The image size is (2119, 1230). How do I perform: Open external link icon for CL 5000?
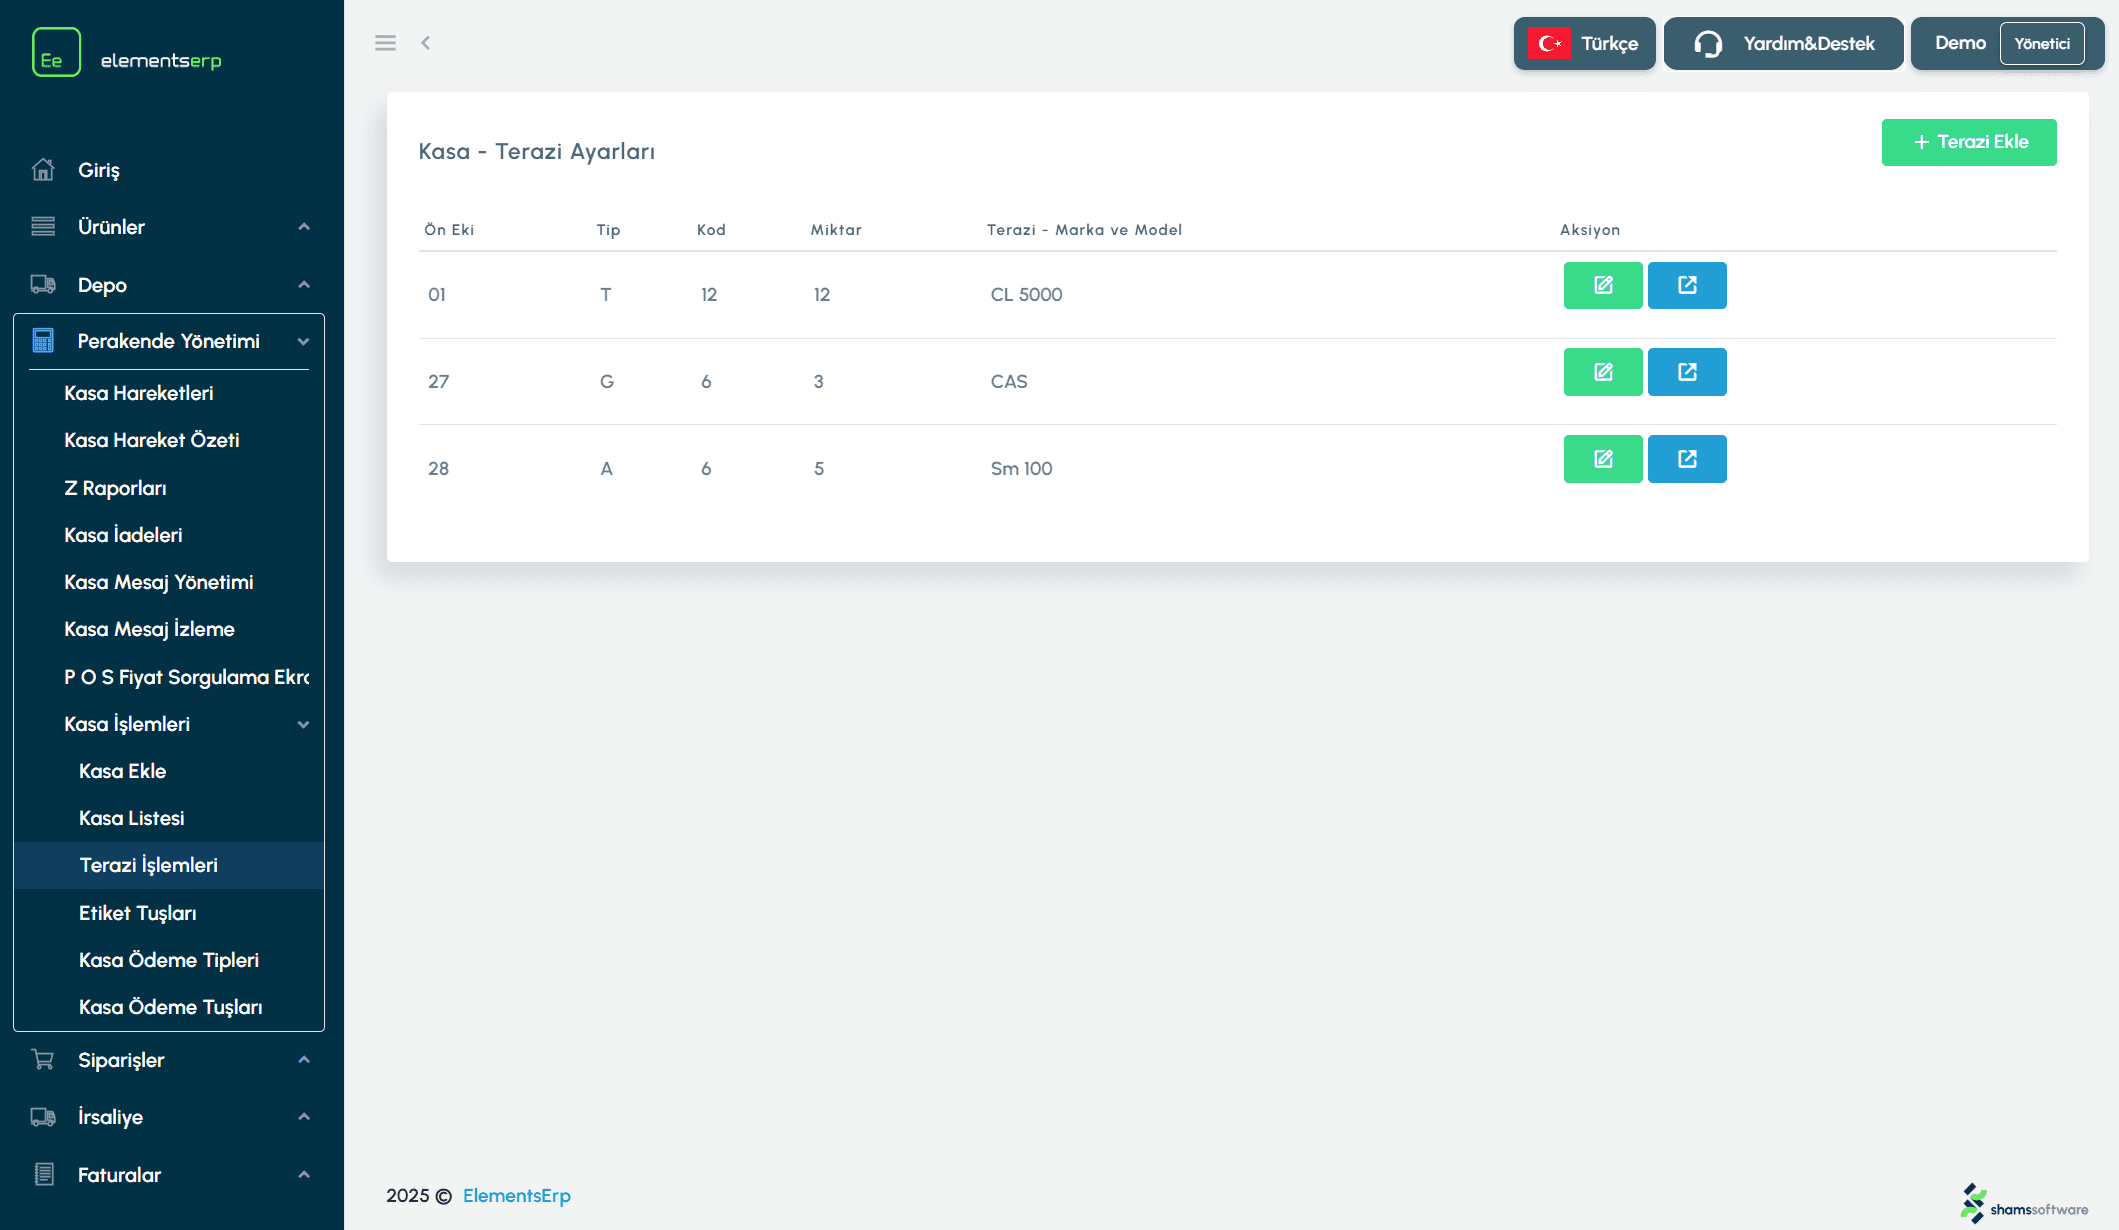pos(1686,285)
